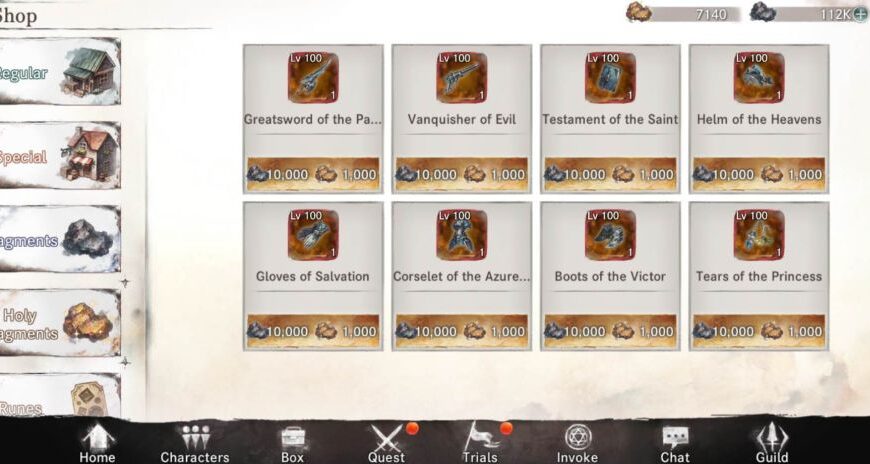The width and height of the screenshot is (870, 464).
Task: Select the Vanquisher of Evil item
Action: pyautogui.click(x=462, y=119)
